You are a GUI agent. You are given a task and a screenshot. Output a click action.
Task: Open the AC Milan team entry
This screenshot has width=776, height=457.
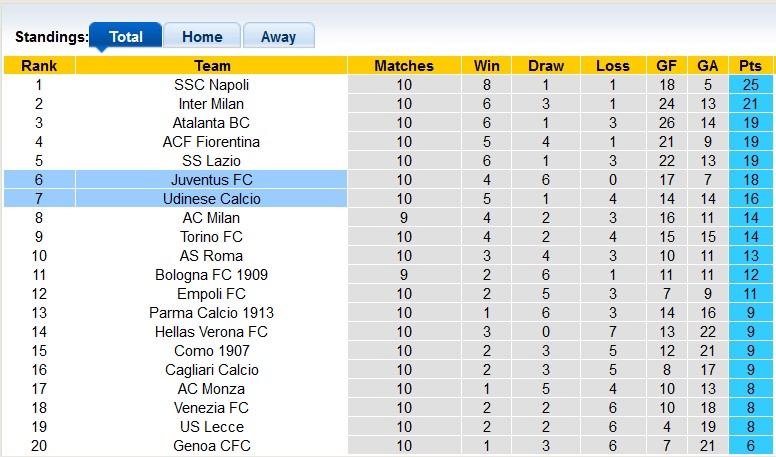211,218
